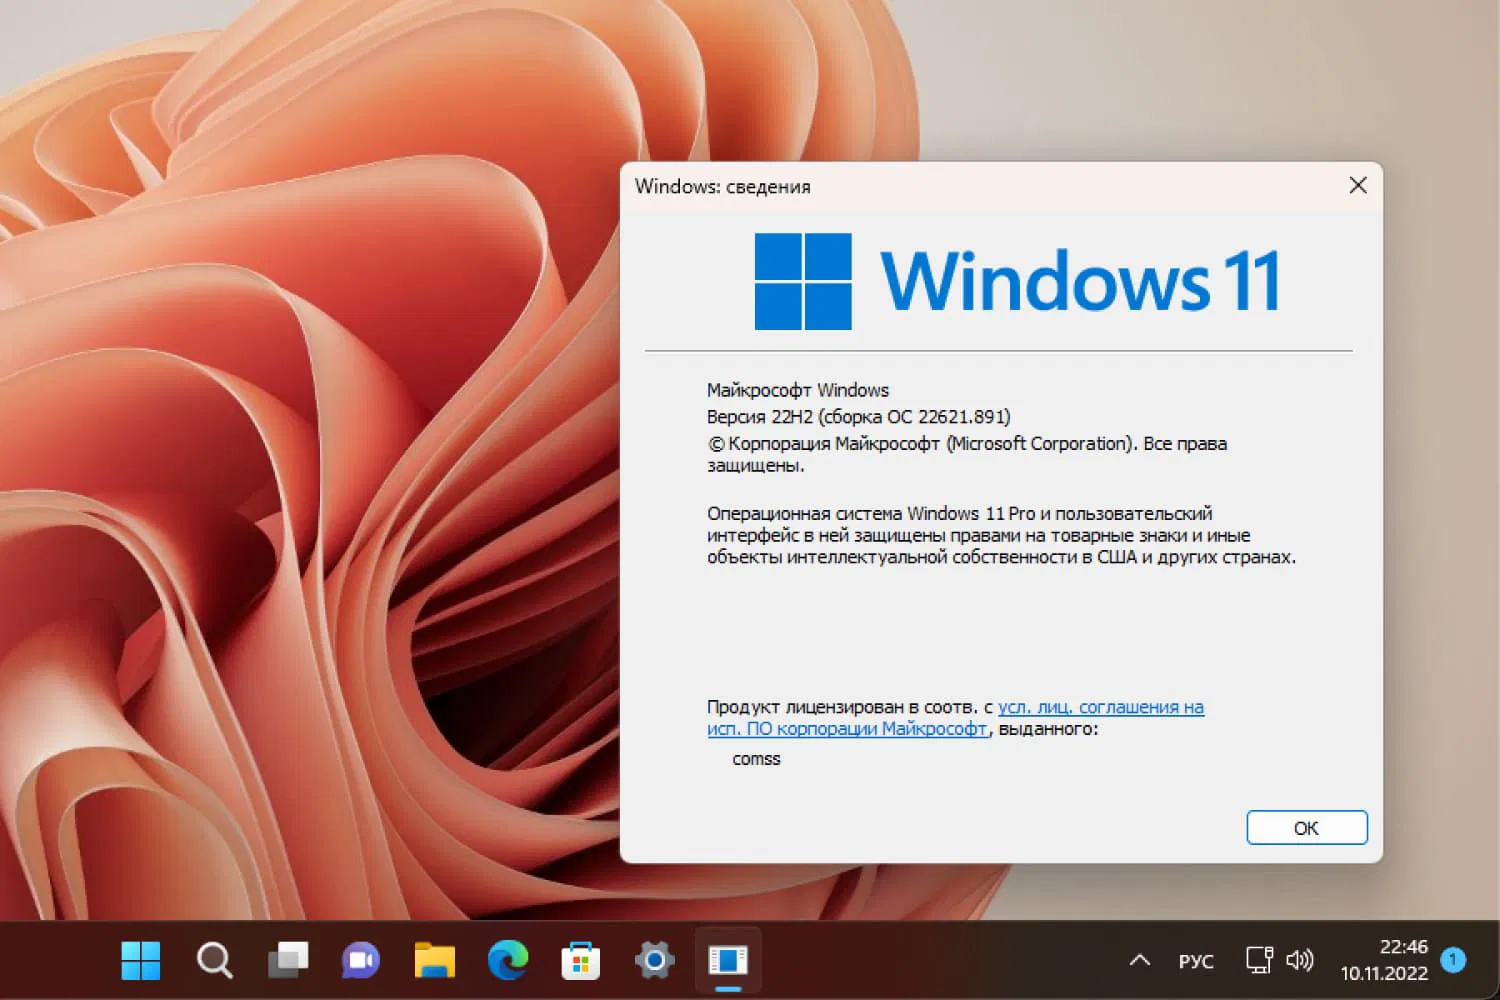The image size is (1500, 1000).
Task: Switch the РУС input language indicator
Action: coord(1196,962)
